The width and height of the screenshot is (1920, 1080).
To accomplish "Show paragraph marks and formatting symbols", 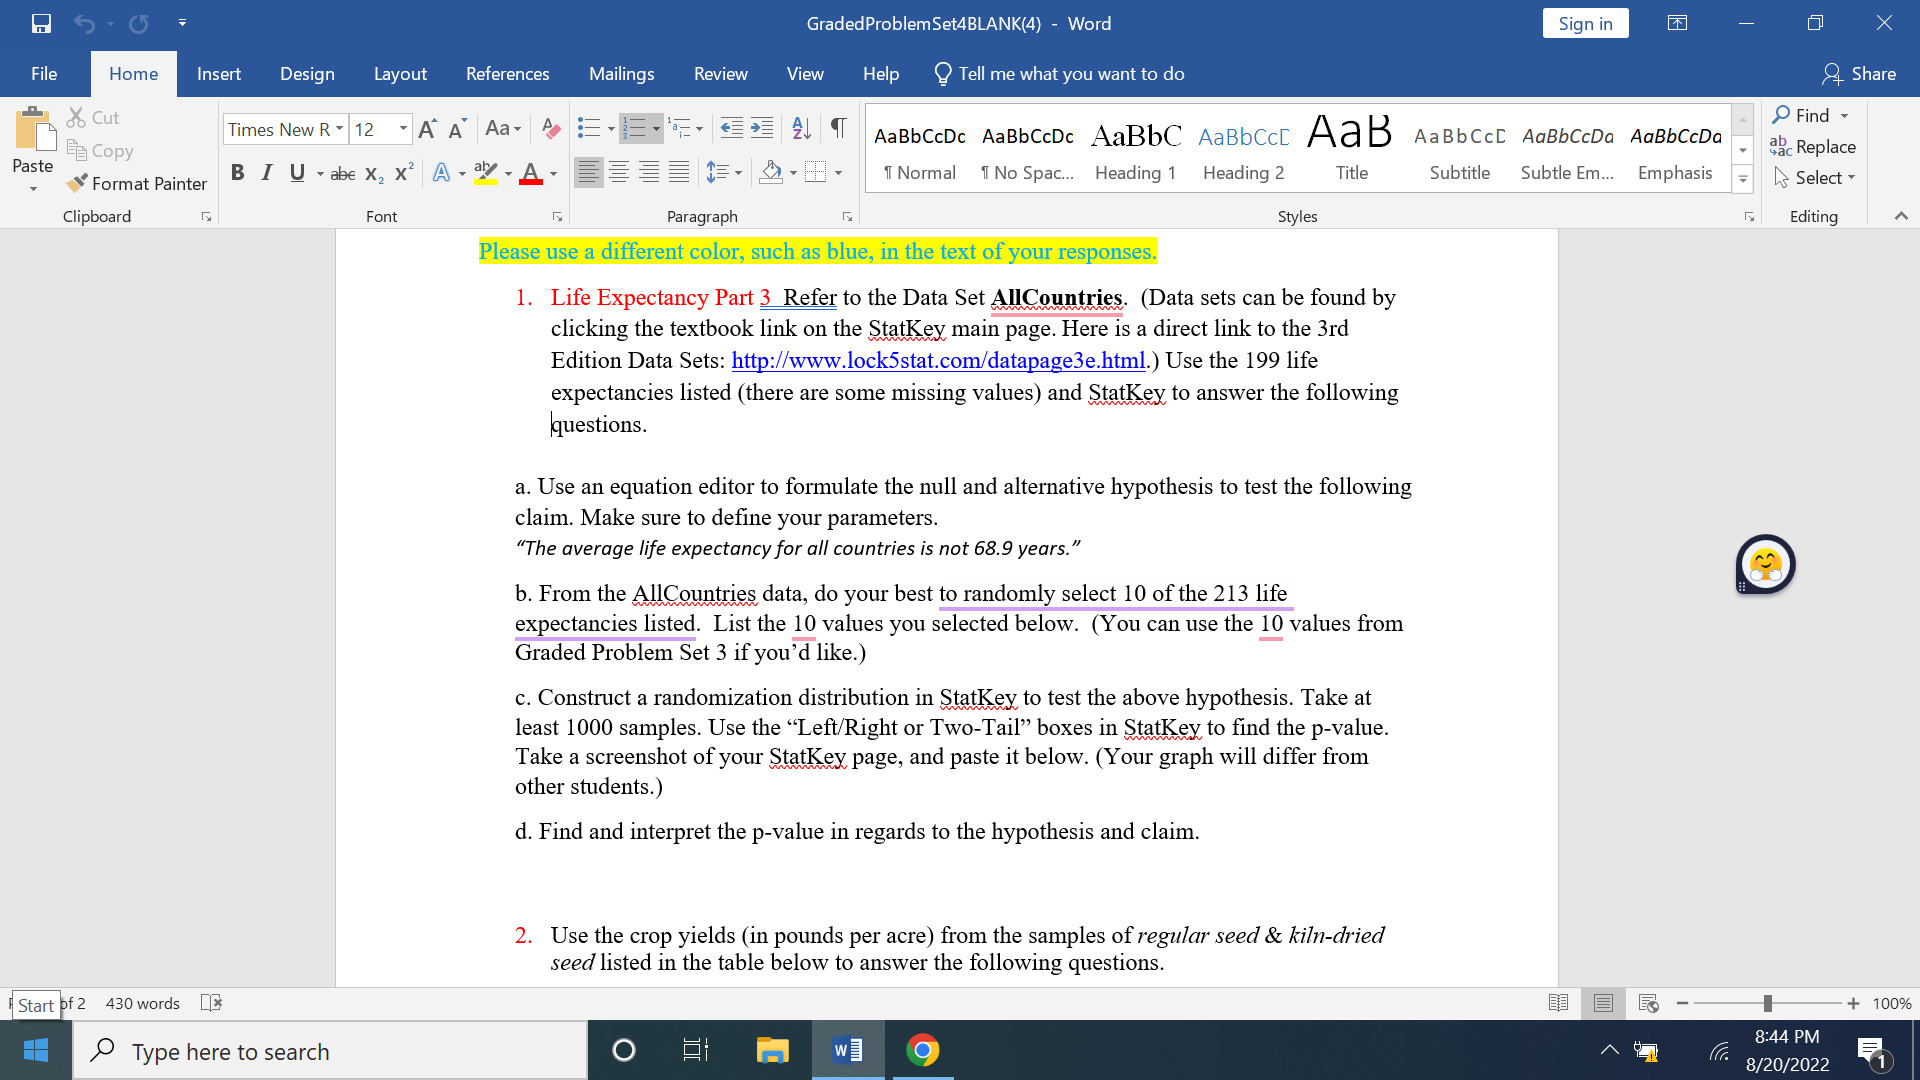I will point(838,128).
